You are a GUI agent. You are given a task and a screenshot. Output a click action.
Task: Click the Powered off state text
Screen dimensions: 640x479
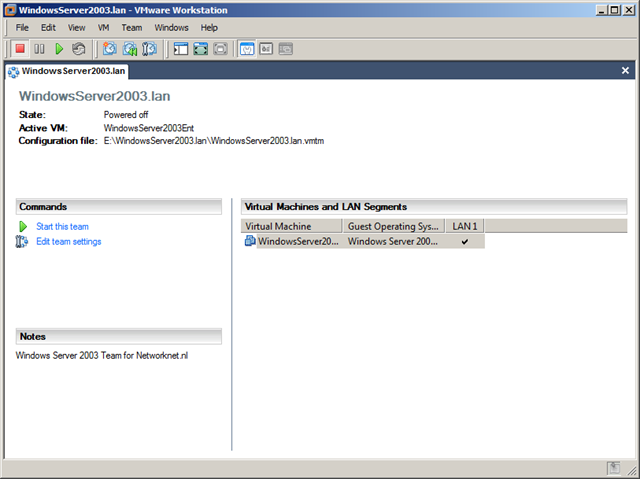pos(126,115)
